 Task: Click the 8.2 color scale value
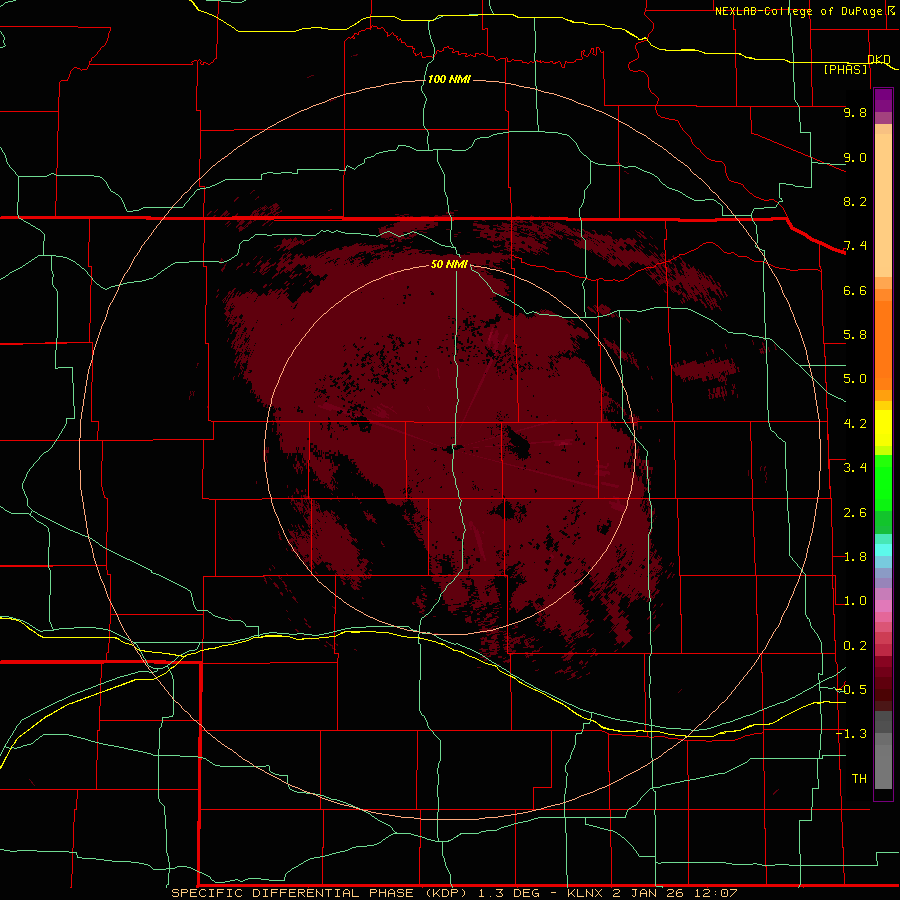(x=855, y=201)
